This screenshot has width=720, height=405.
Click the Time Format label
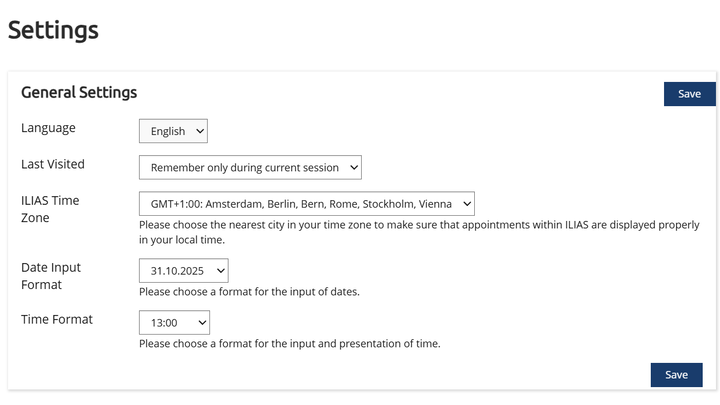point(57,320)
